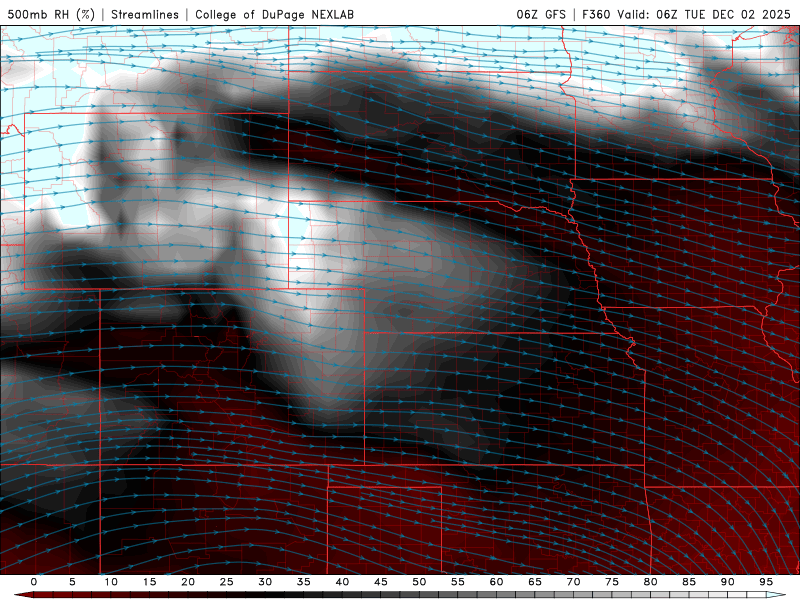
Task: Click the '500mb RH (%)' title text
Action: tap(51, 14)
